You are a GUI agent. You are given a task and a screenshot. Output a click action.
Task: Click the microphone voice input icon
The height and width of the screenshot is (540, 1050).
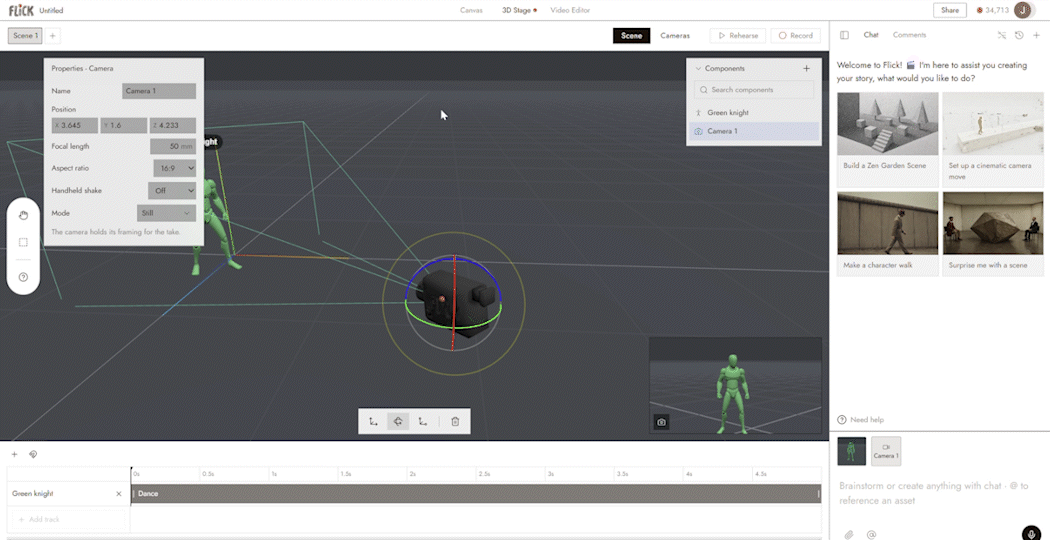(1032, 534)
